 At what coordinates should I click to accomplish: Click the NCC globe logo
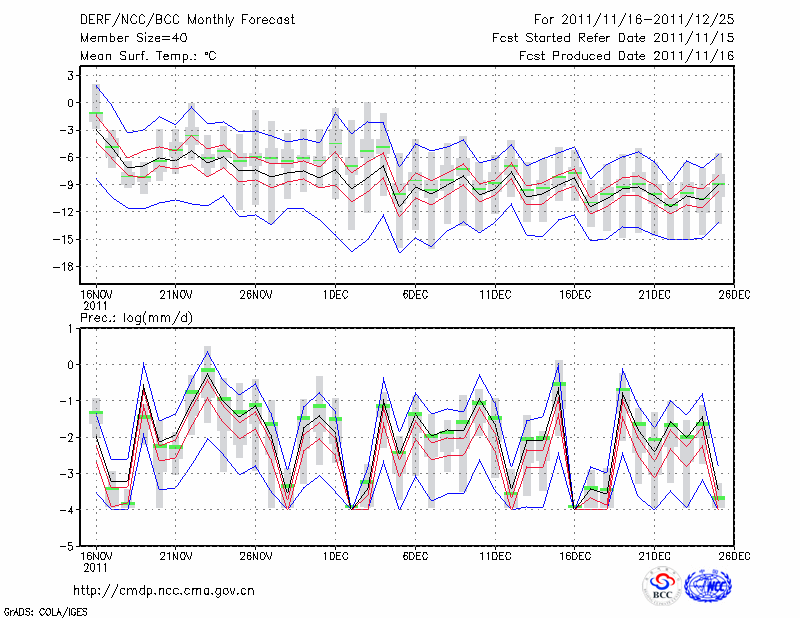click(712, 586)
